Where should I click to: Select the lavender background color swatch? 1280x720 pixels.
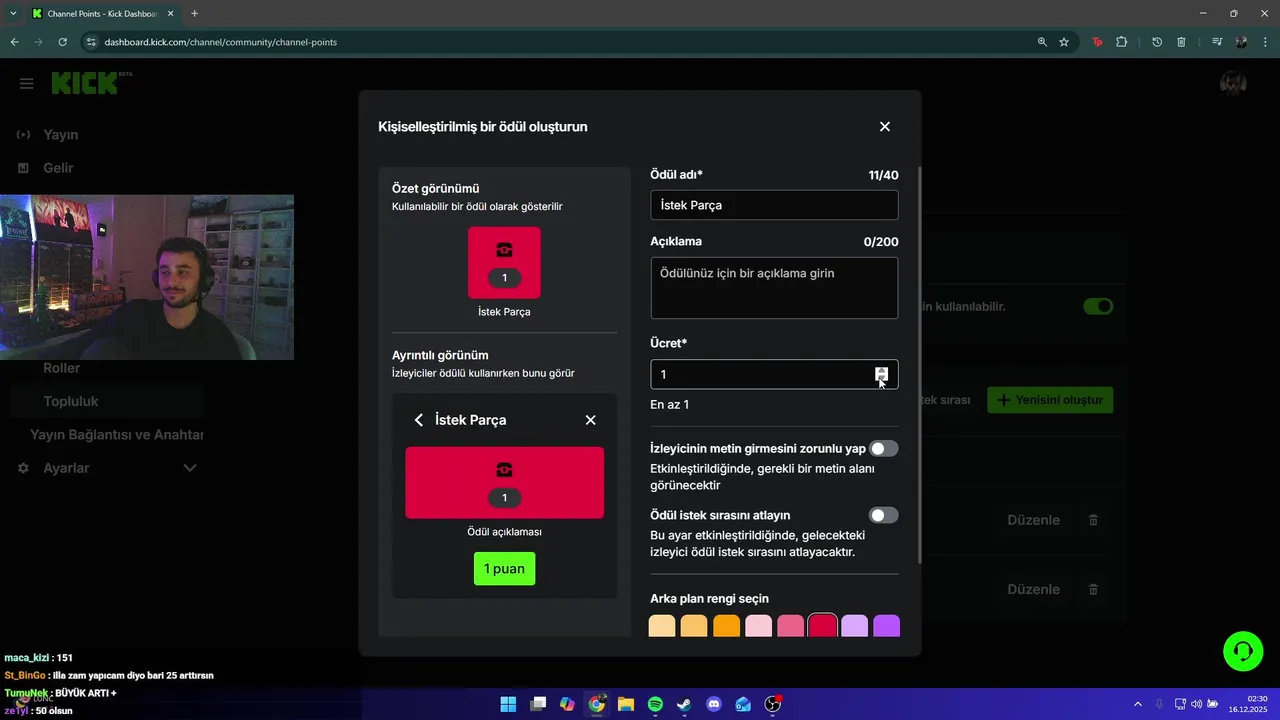[854, 626]
